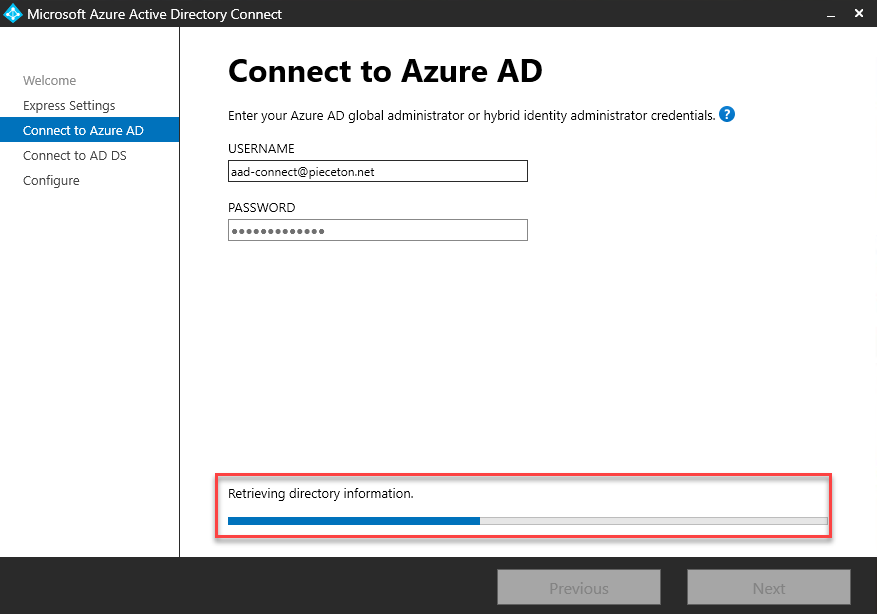Click the credentials instruction sentence
Viewport: 877px width, 614px height.
pos(471,116)
